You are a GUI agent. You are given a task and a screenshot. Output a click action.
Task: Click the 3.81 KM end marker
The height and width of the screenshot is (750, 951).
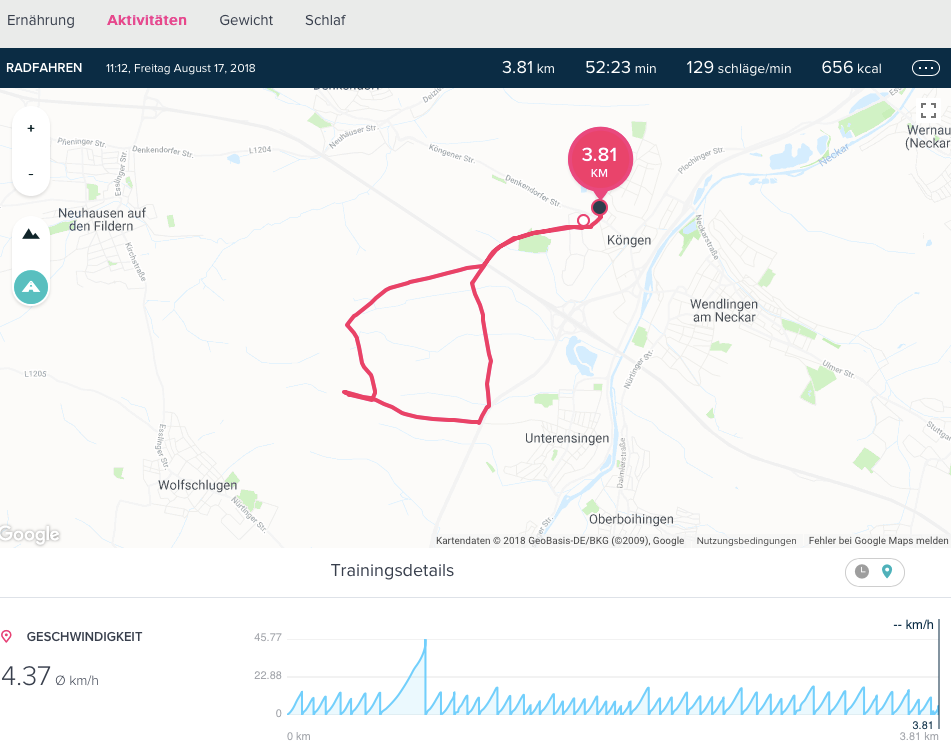coord(600,159)
